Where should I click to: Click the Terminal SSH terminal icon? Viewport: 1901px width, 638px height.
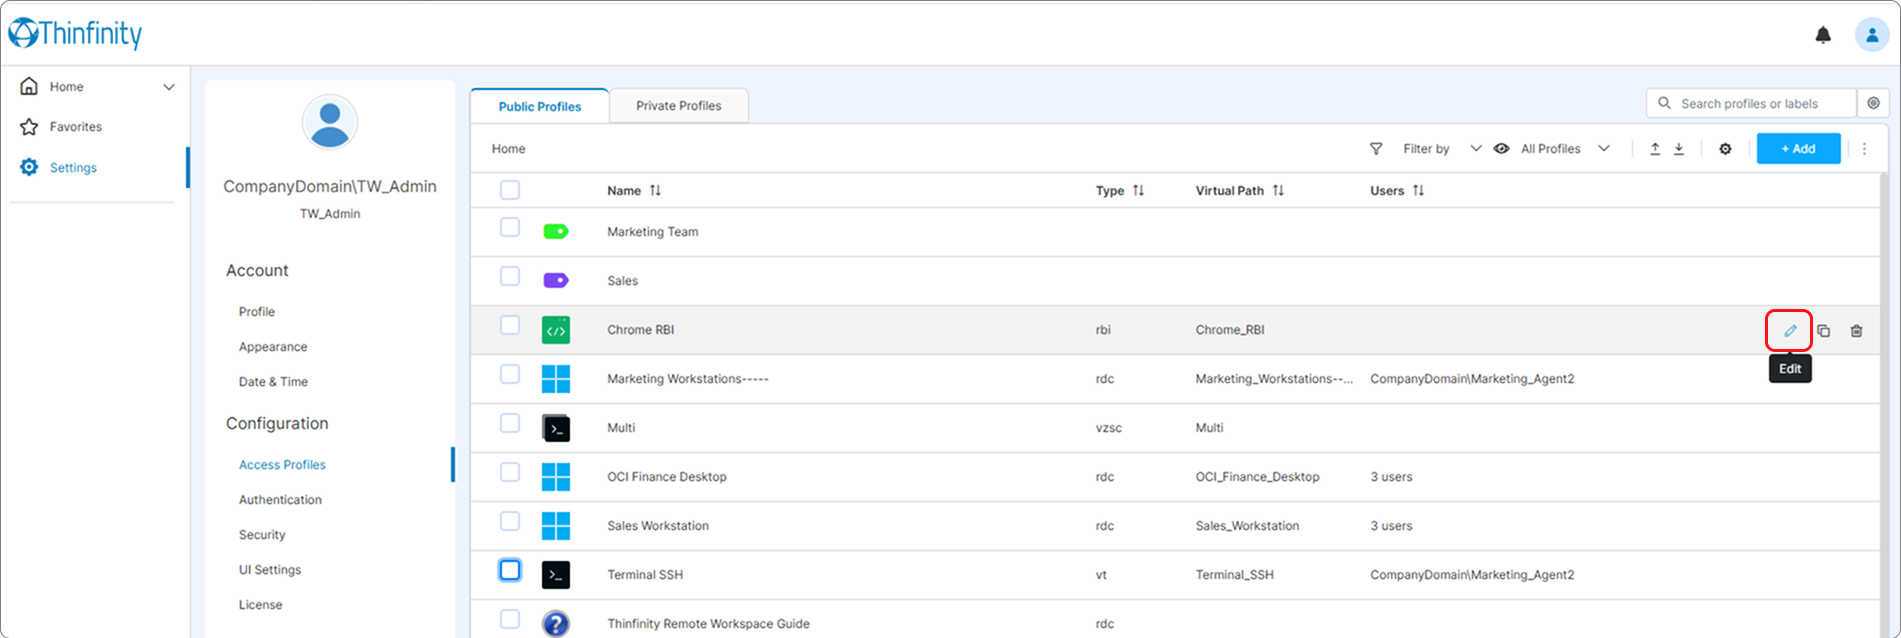point(556,575)
